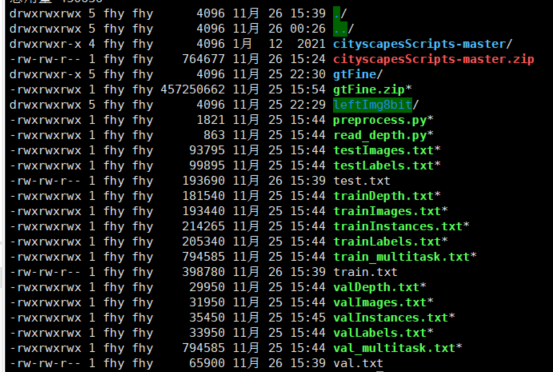Click the cityscapesScripts-master.zip file name
Image resolution: width=553 pixels, height=372 pixels.
coord(433,59)
